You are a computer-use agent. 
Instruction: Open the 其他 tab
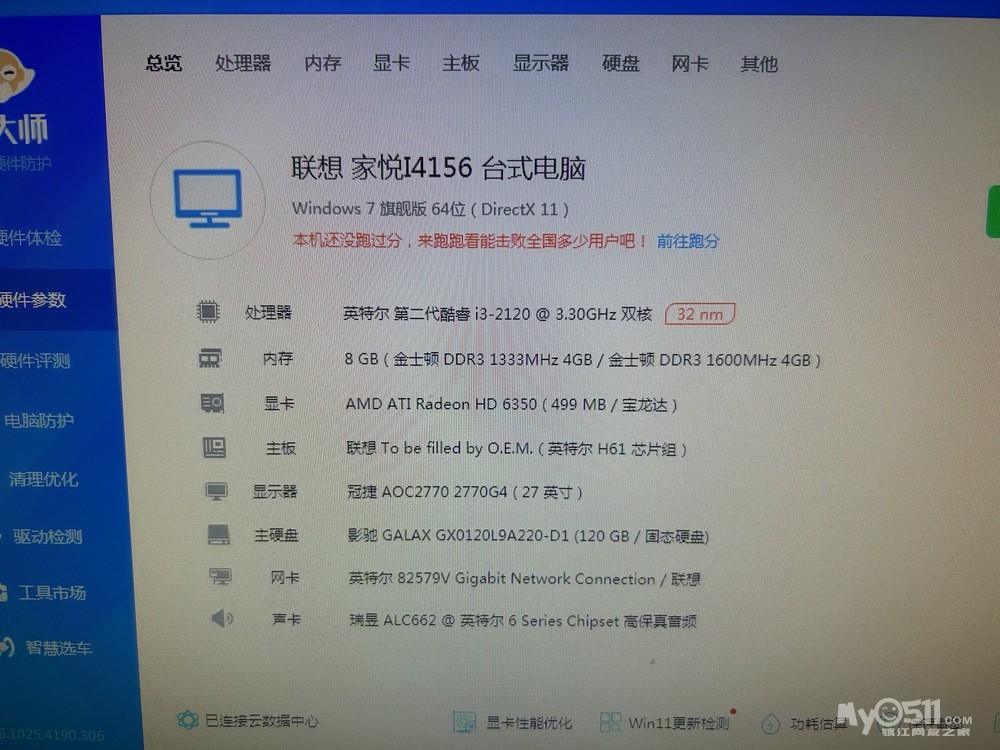pos(758,64)
